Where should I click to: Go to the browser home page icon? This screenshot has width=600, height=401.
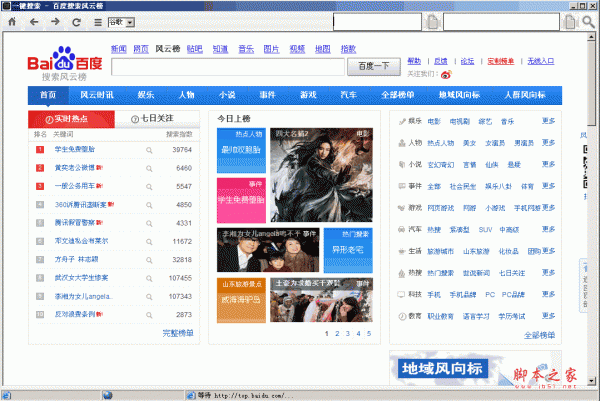(x=12, y=22)
